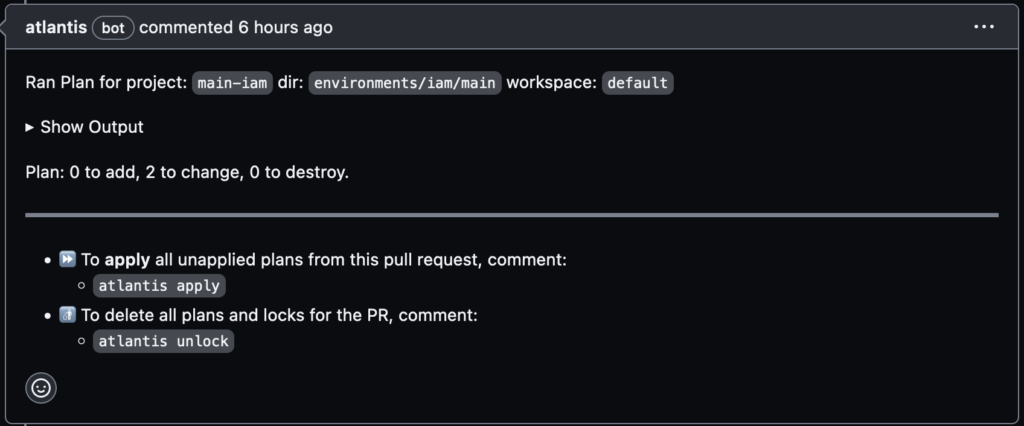Open the comment options three-dot menu
This screenshot has width=1024, height=426.
[x=983, y=27]
